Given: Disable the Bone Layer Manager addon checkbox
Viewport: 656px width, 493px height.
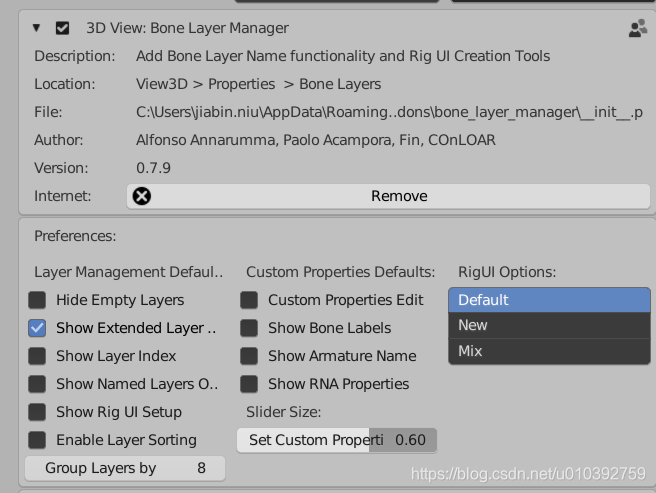Looking at the screenshot, I should pos(62,28).
